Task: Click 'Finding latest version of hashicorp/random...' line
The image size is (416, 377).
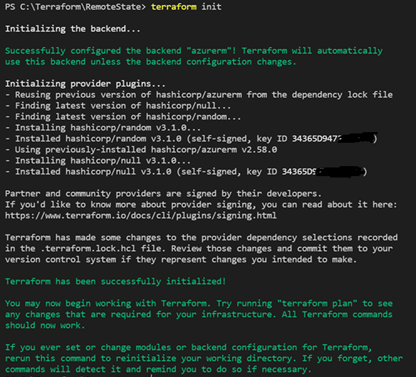Action: tap(123, 117)
